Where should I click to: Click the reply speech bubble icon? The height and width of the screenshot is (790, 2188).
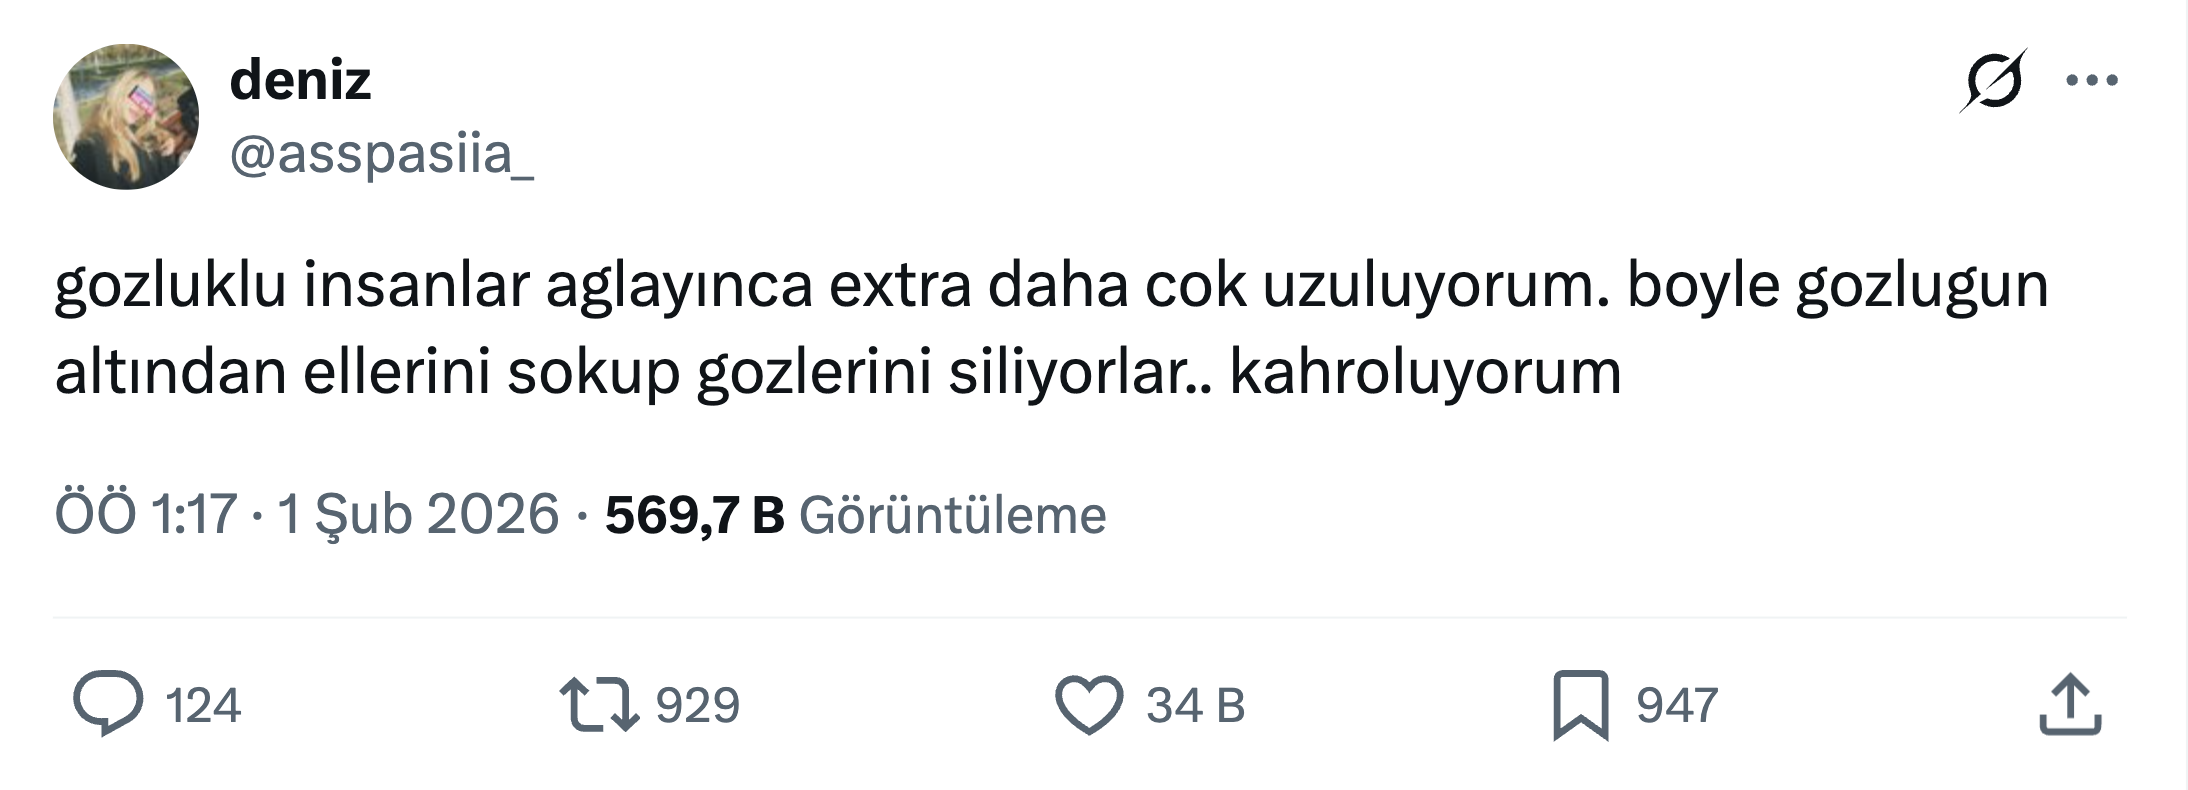tap(108, 703)
